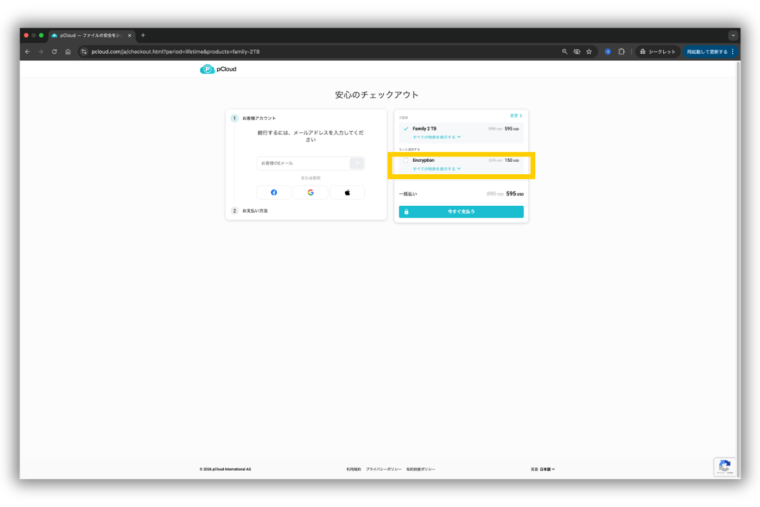Image resolution: width=760 pixels, height=507 pixels.
Task: Tick the Encryption add-on checkbox
Action: [x=405, y=160]
